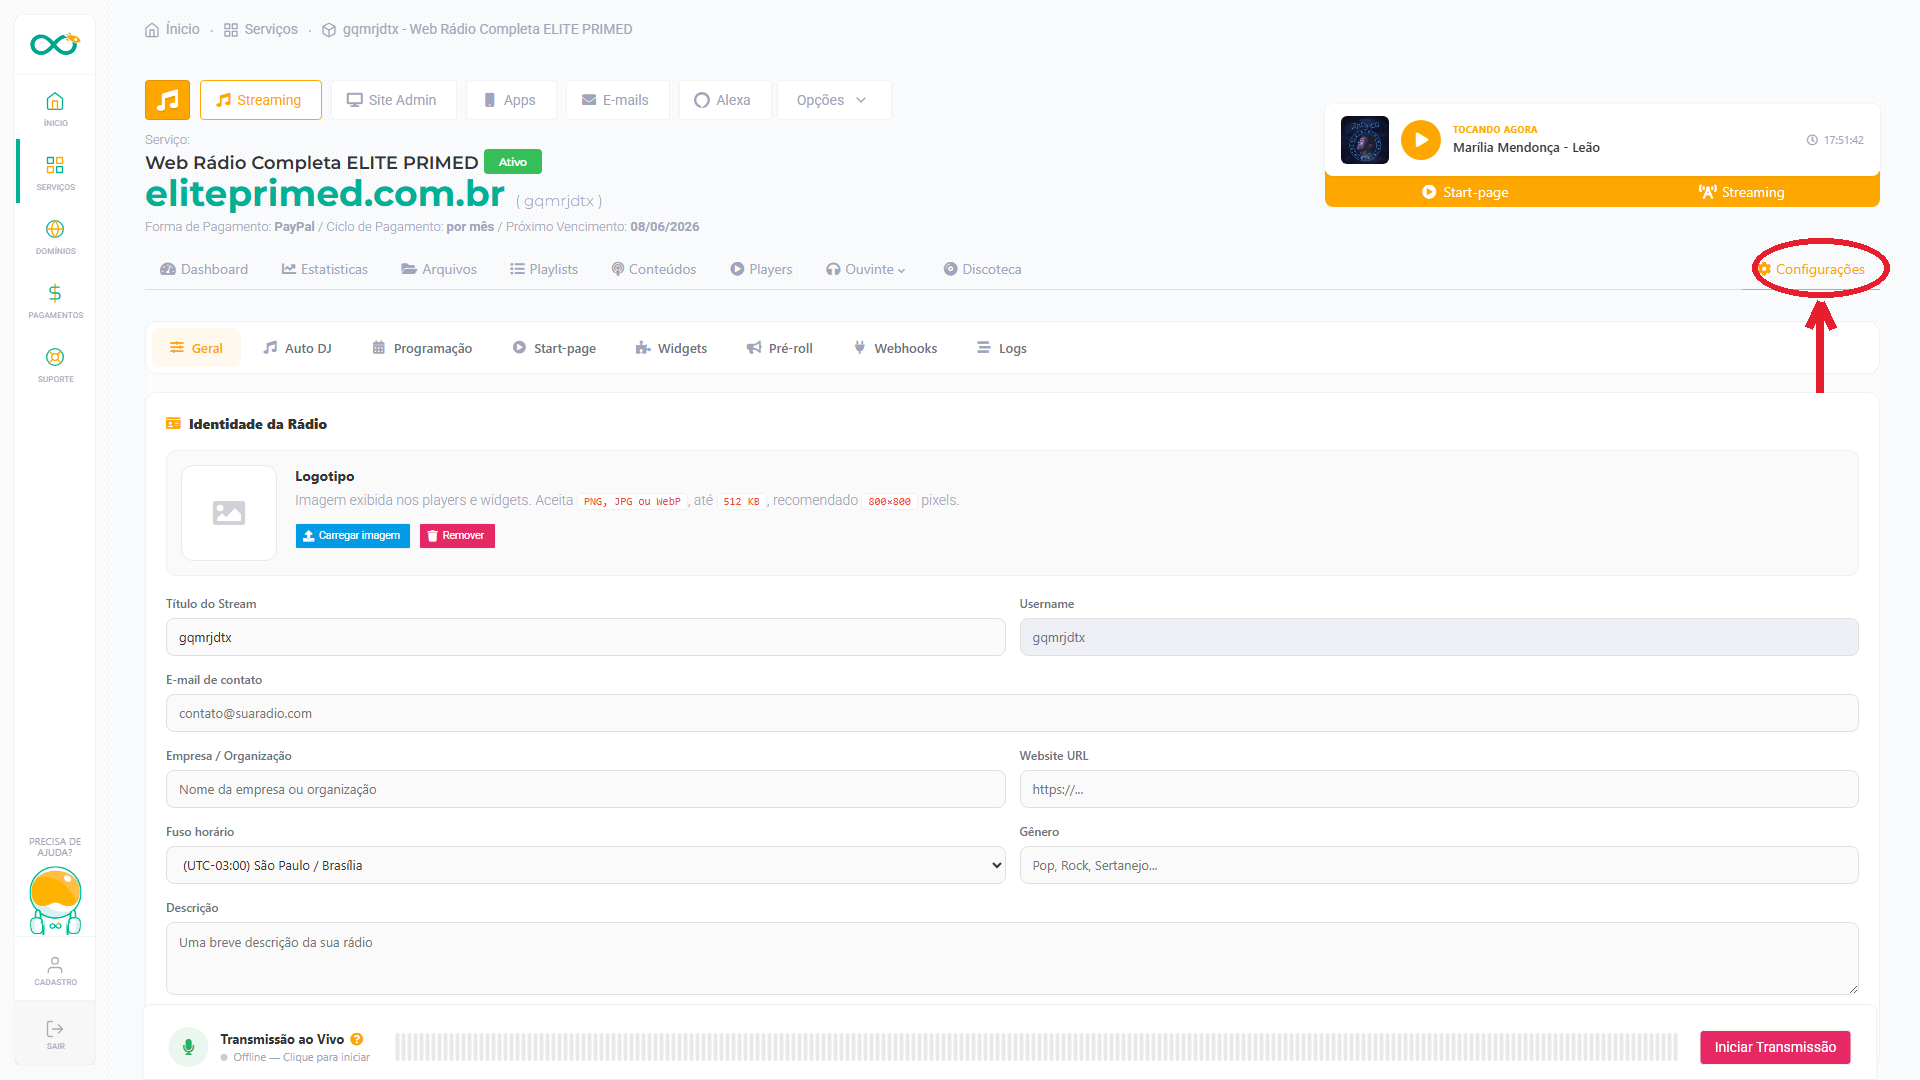Viewport: 1920px width, 1080px height.
Task: Select the Start-page settings tab
Action: click(x=554, y=348)
